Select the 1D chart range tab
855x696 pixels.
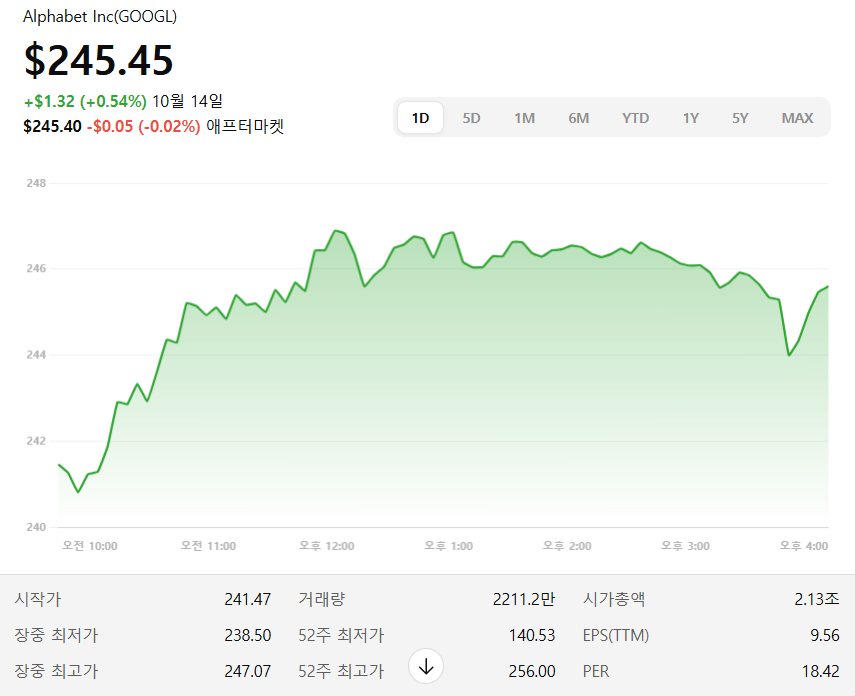420,118
